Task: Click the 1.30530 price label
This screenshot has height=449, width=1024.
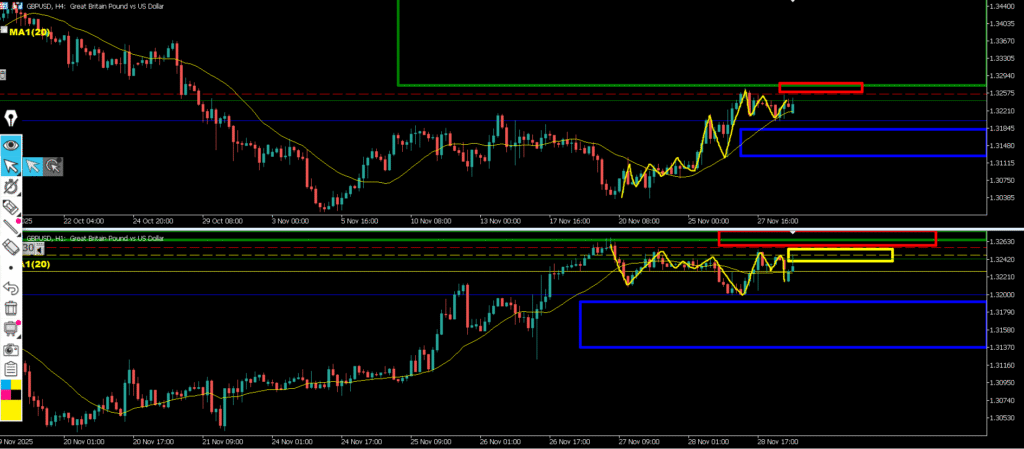Action: click(1003, 418)
